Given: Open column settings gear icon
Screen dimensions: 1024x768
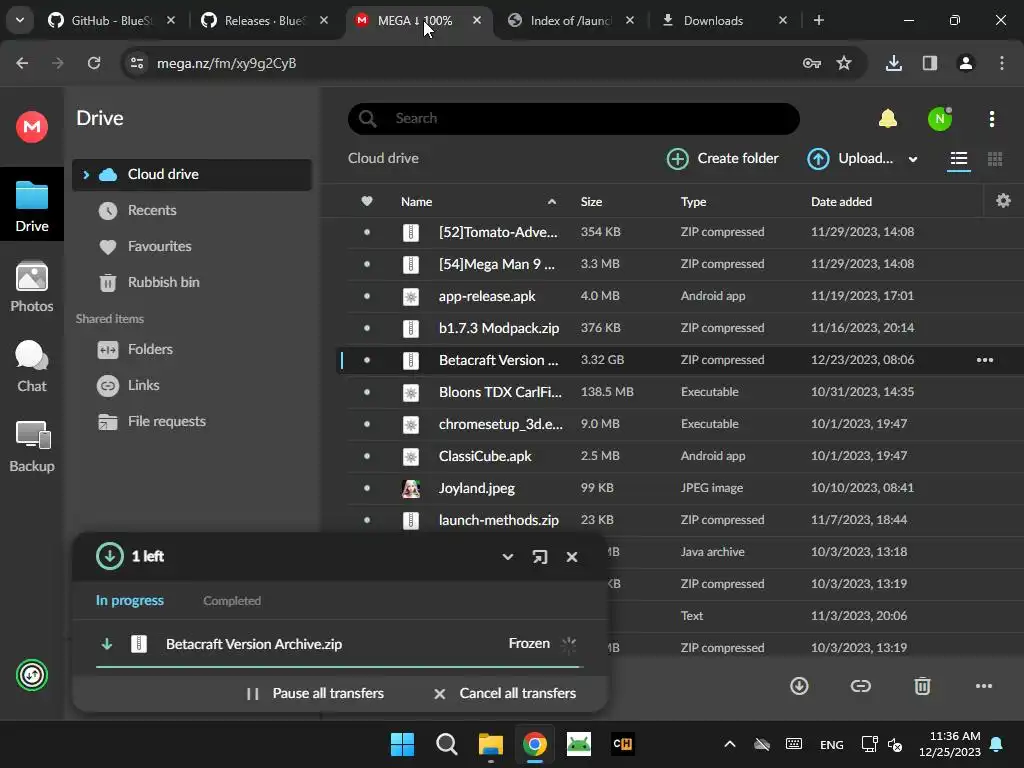Looking at the screenshot, I should [x=1003, y=200].
